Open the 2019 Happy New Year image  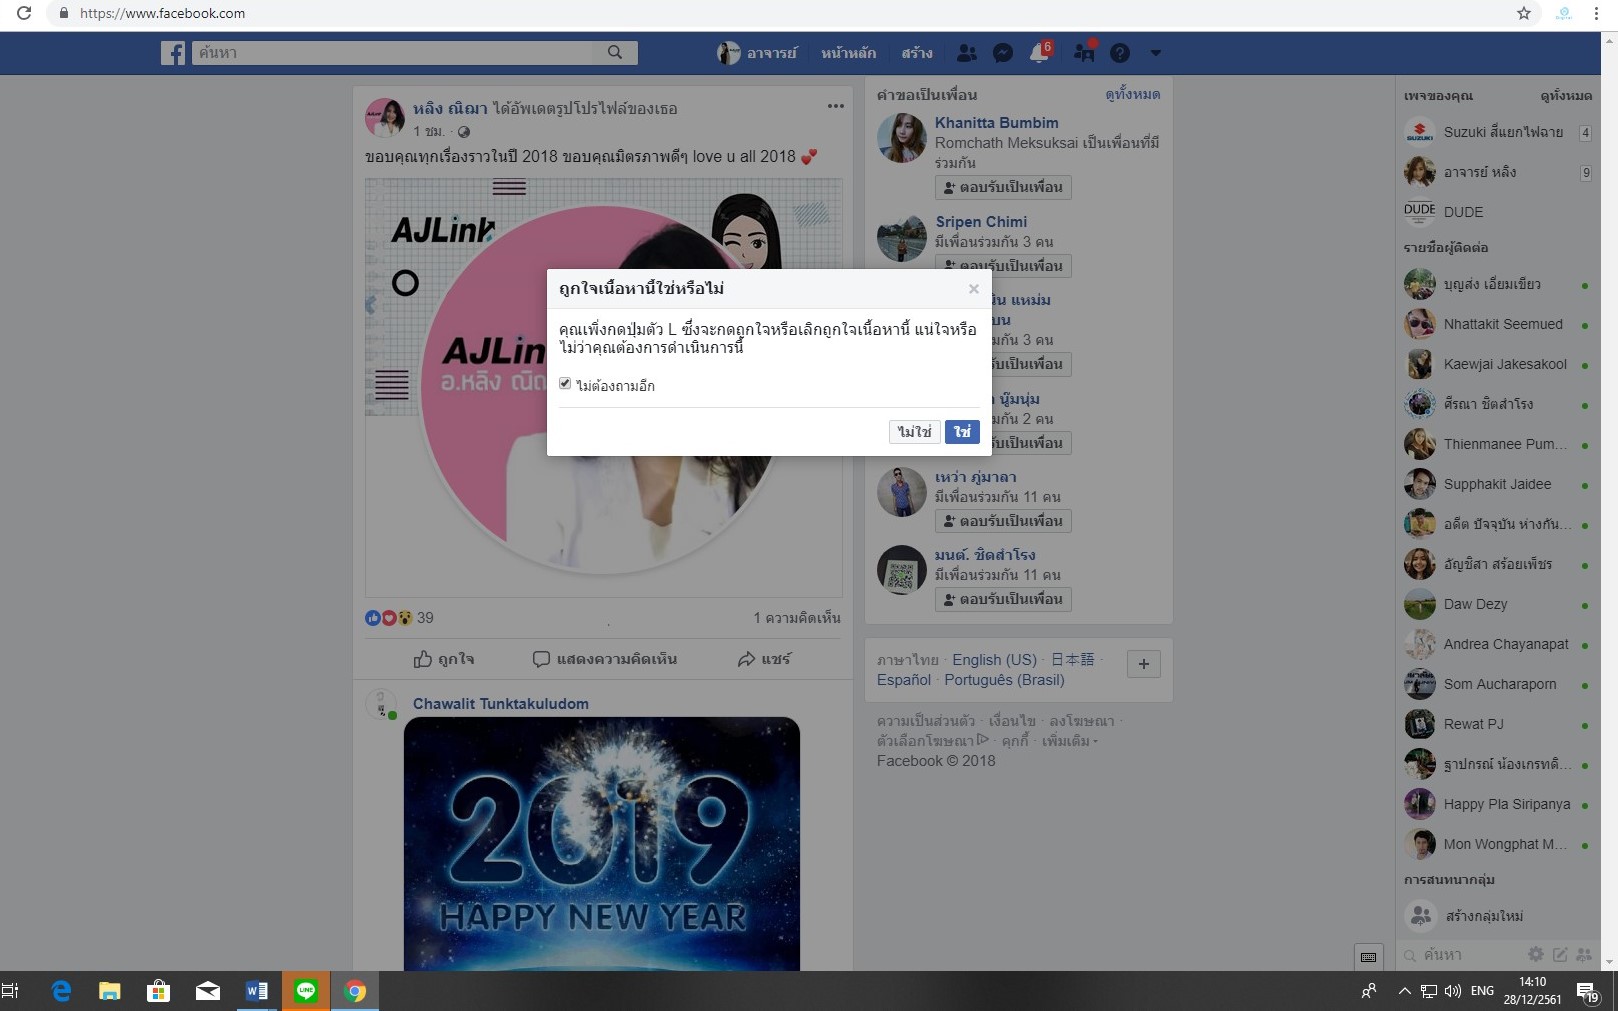click(602, 844)
